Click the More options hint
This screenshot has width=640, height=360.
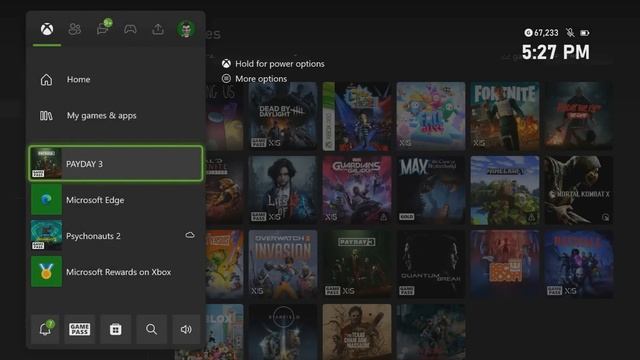click(254, 78)
